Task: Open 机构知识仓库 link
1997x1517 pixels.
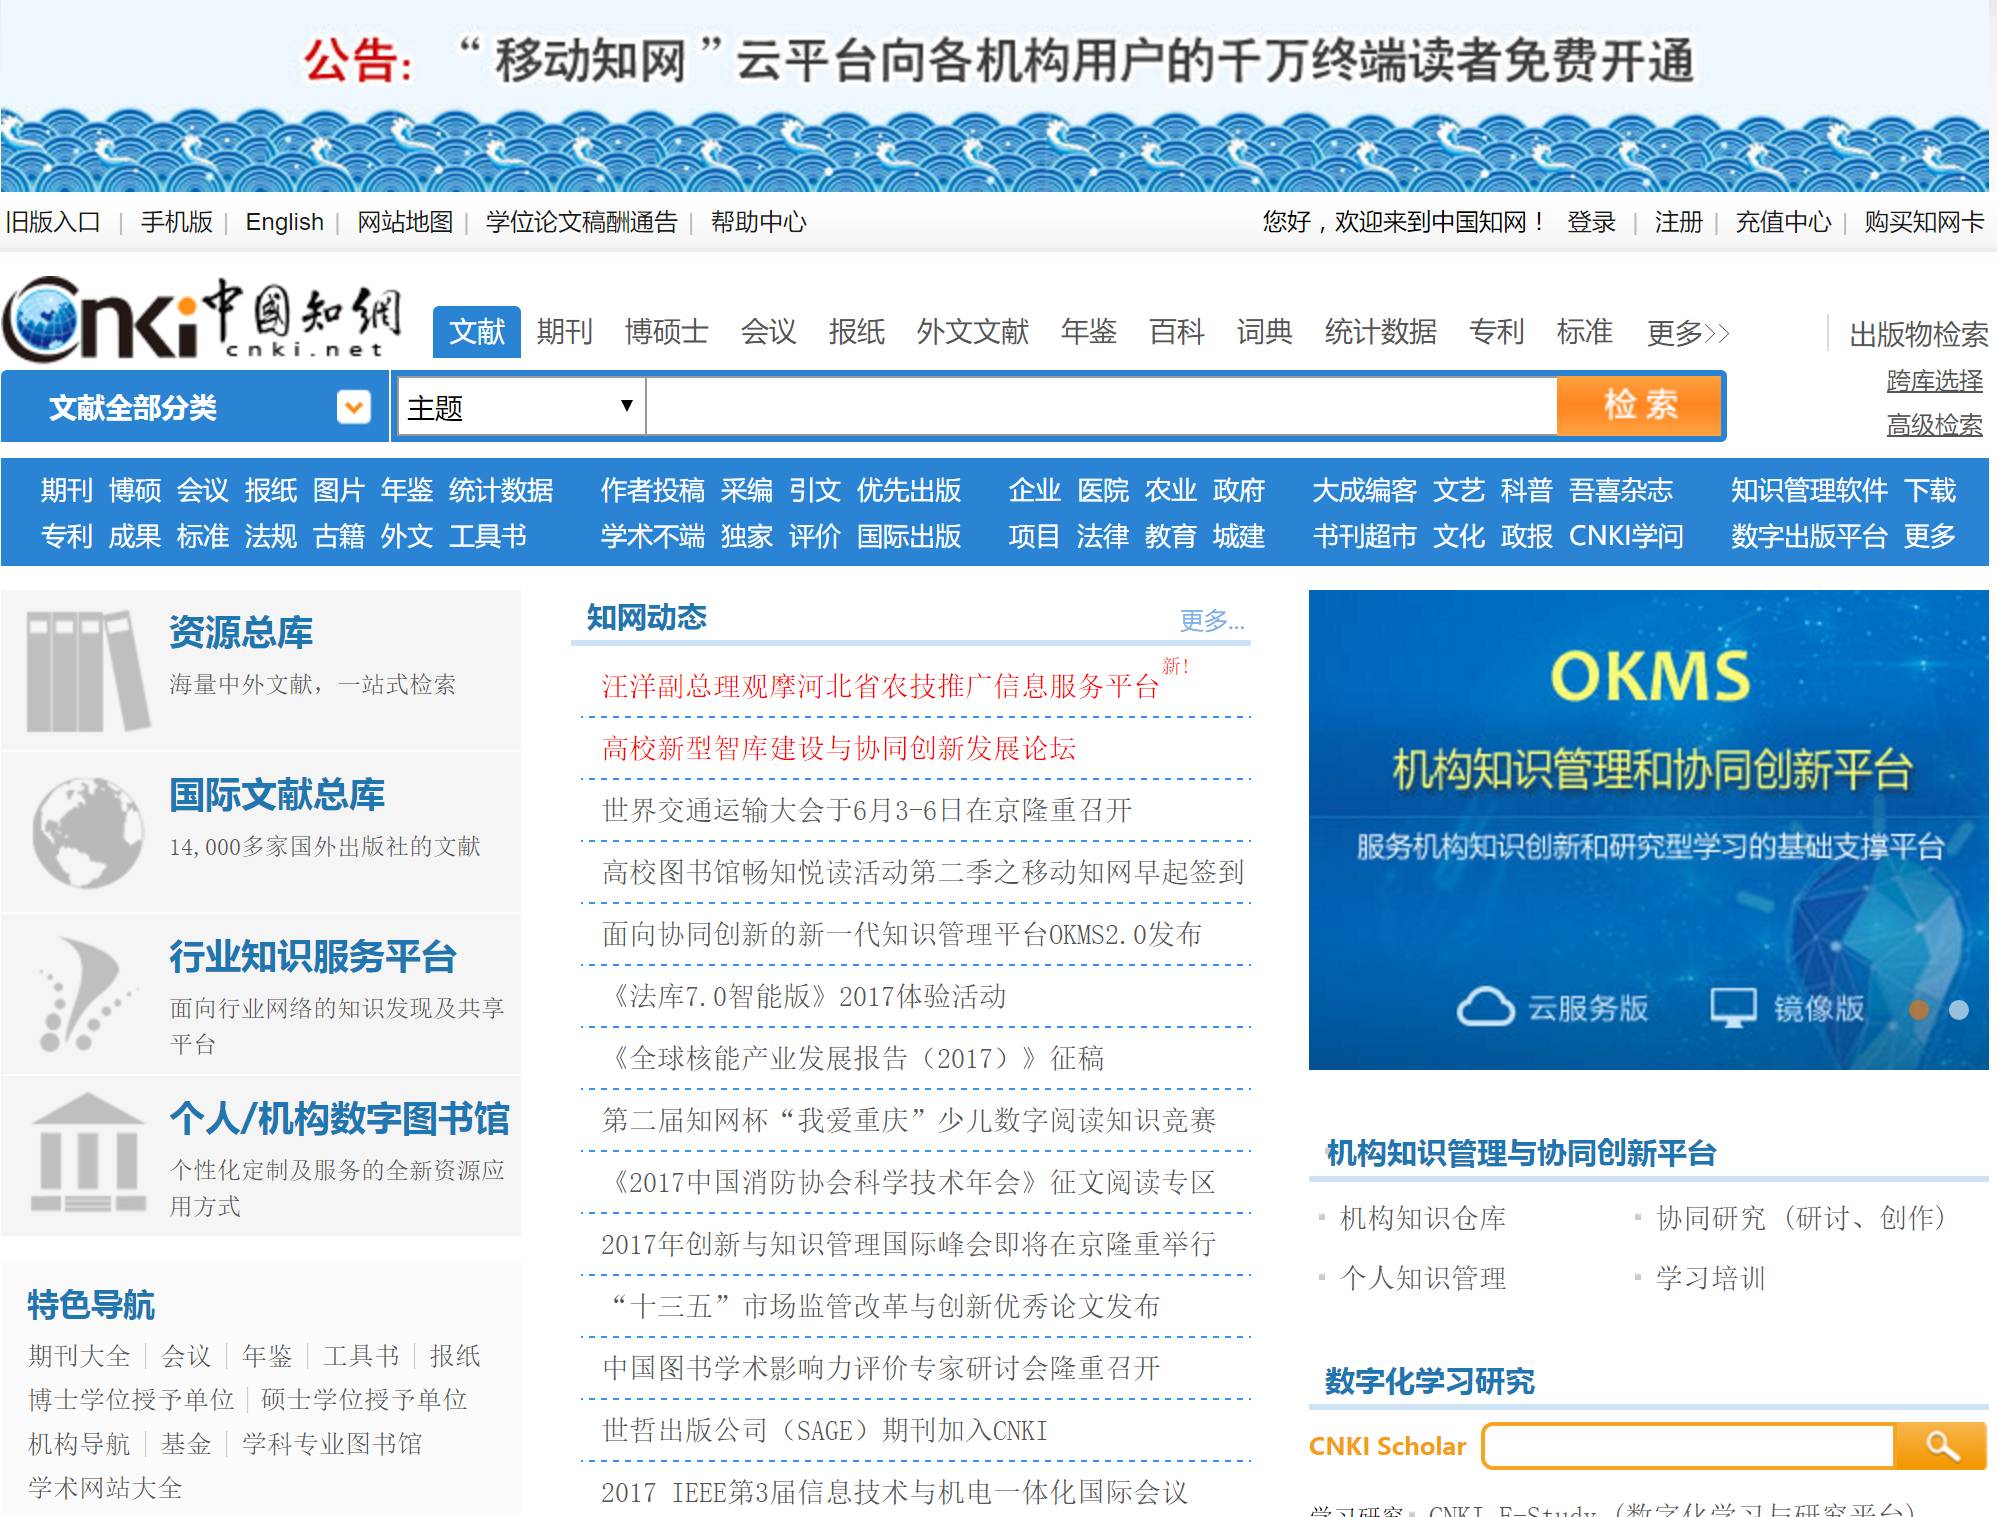Action: [x=1422, y=1218]
